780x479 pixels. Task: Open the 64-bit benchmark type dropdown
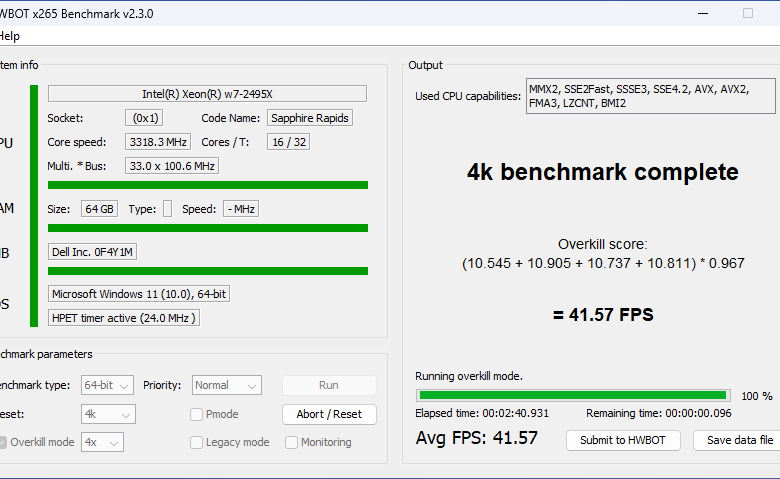pos(107,385)
